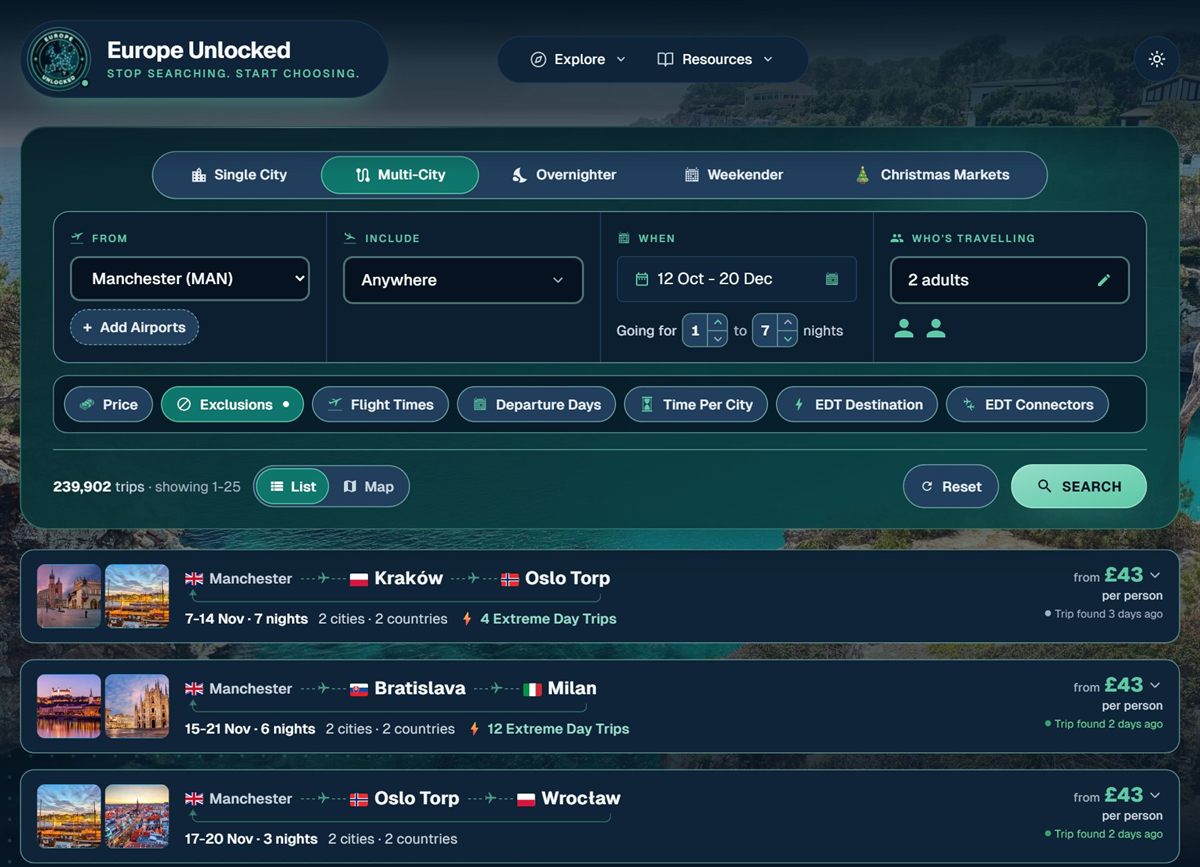Click the second adult person icon
Screen dimensions: 1200x867
936,328
